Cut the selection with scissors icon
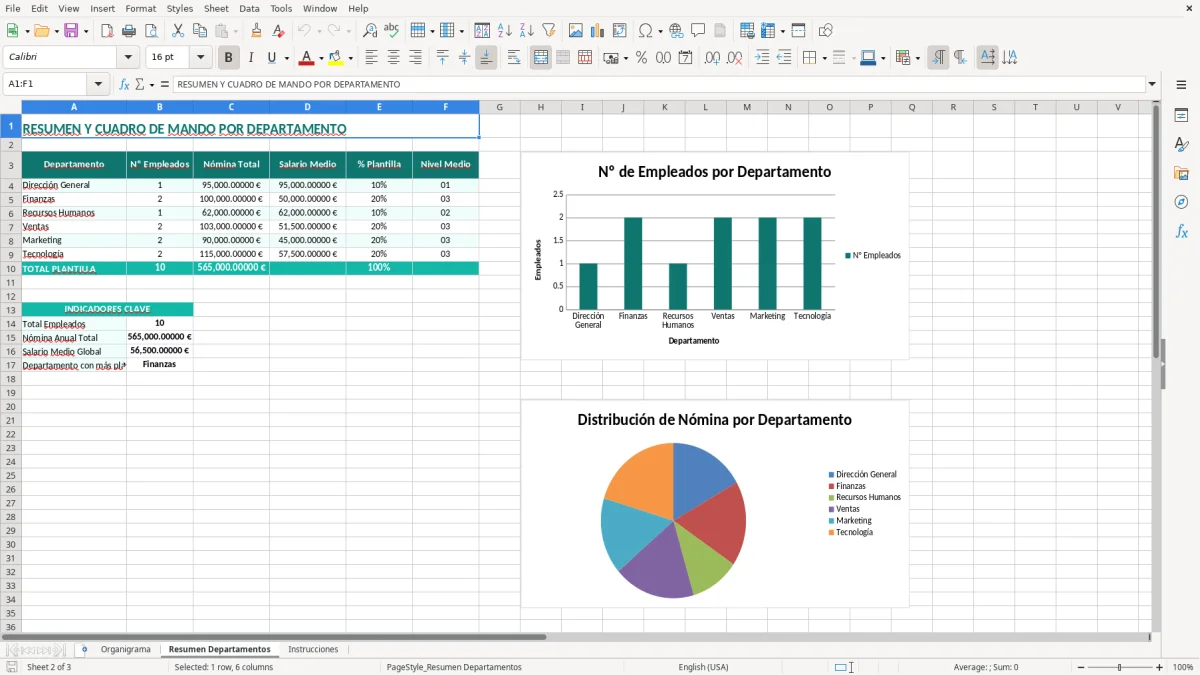This screenshot has width=1200, height=675. (178, 31)
